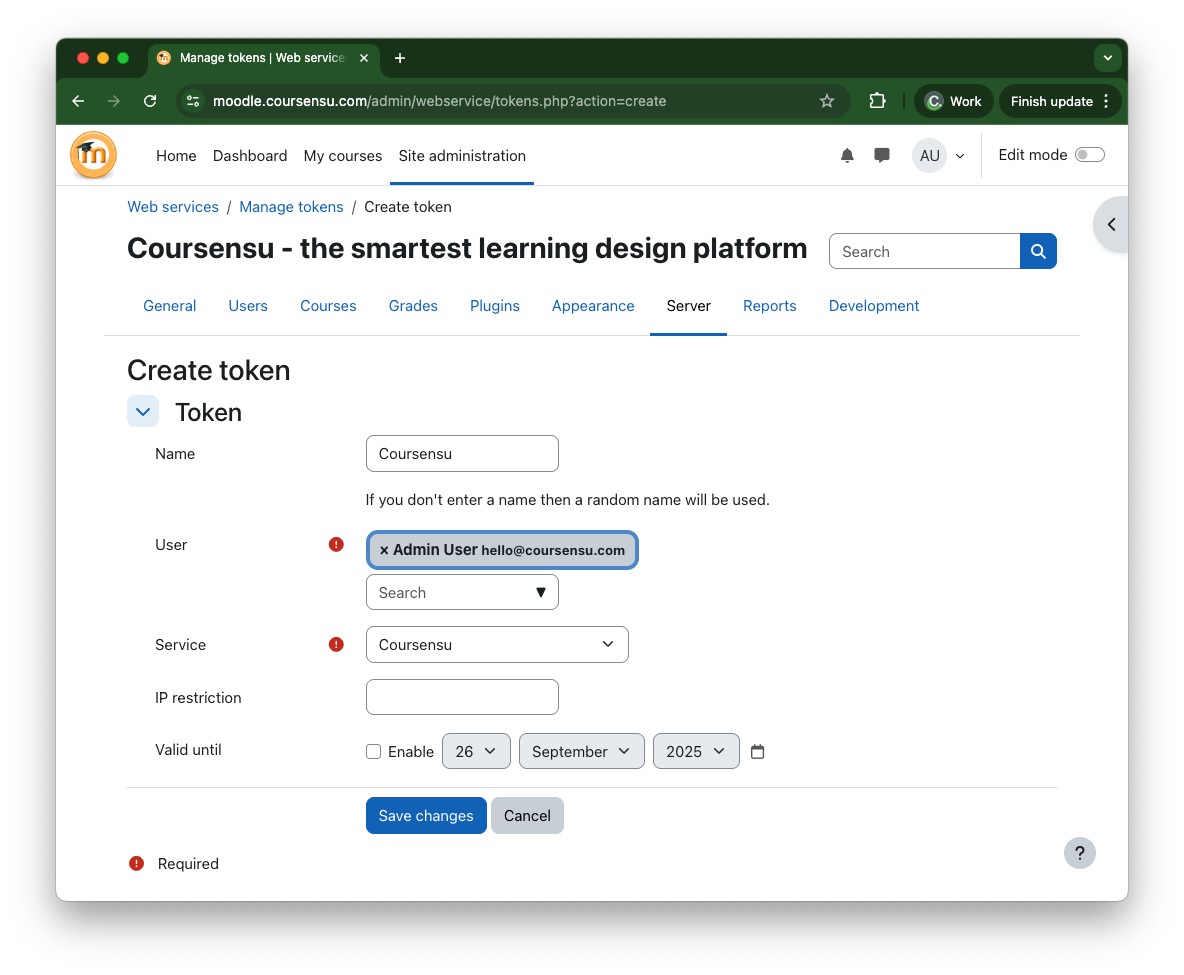Open the Reports tab
The width and height of the screenshot is (1184, 975).
click(769, 306)
